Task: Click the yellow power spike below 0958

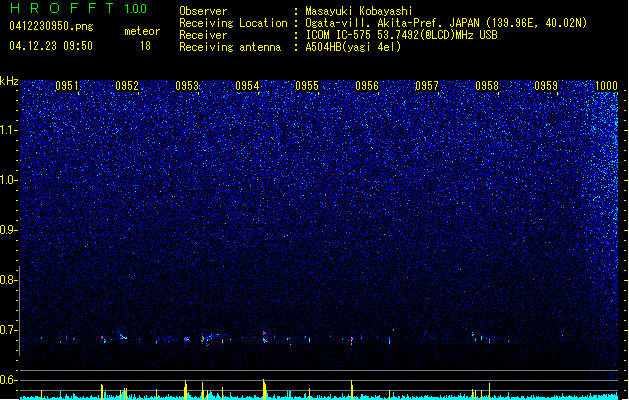Action: click(489, 391)
